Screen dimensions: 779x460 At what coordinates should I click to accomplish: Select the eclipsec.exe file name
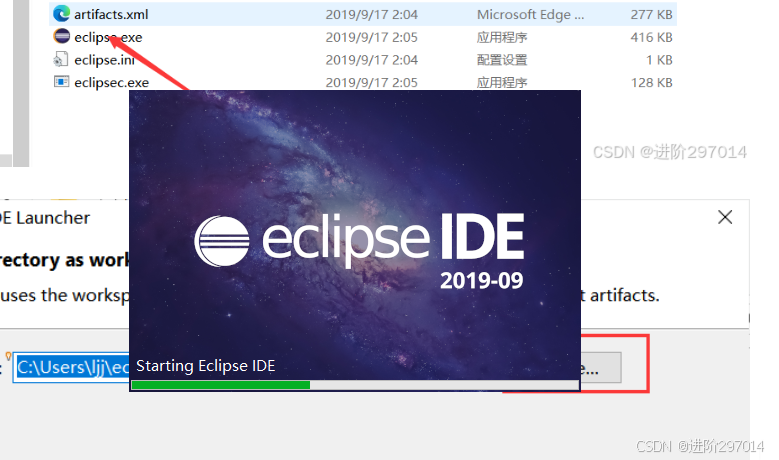click(112, 82)
